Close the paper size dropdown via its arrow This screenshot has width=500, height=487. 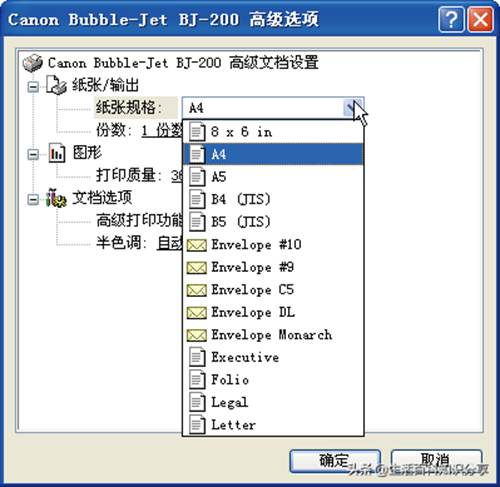353,108
